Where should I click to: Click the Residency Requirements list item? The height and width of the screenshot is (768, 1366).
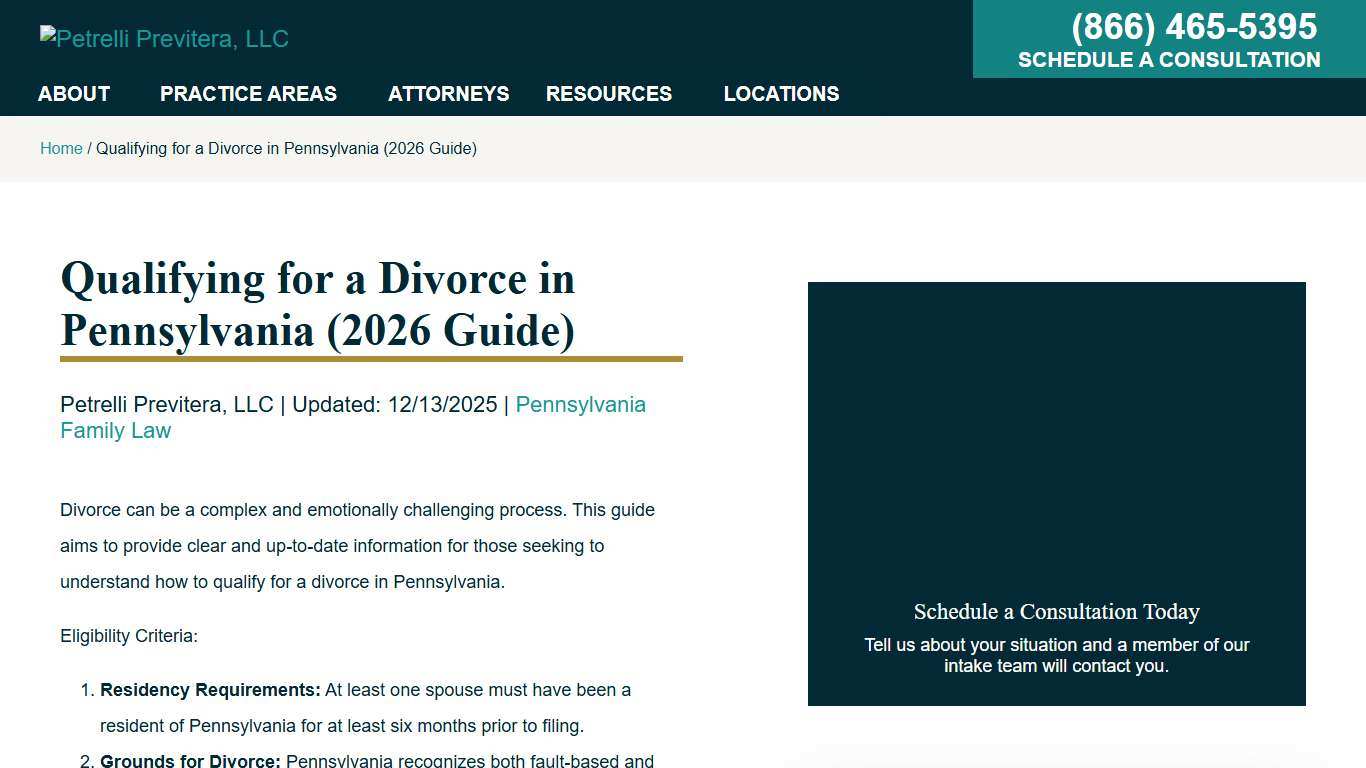(366, 707)
